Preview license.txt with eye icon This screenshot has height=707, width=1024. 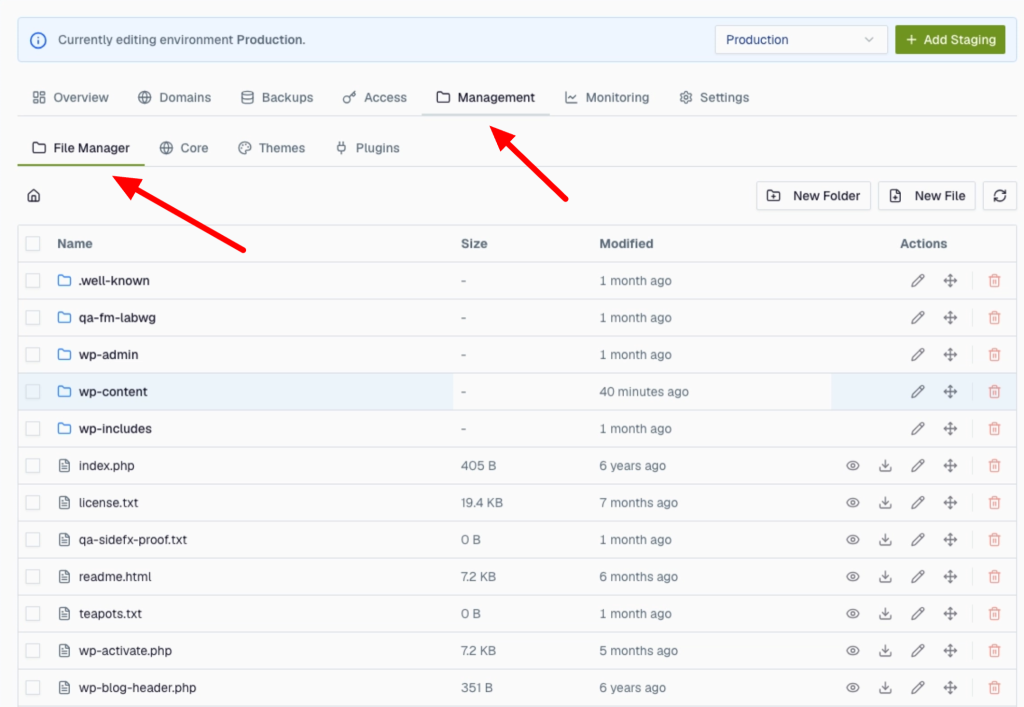(852, 503)
